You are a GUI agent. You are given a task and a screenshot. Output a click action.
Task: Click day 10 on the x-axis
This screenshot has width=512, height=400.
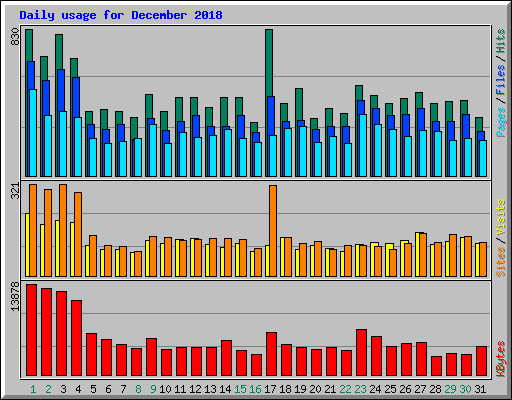165,389
